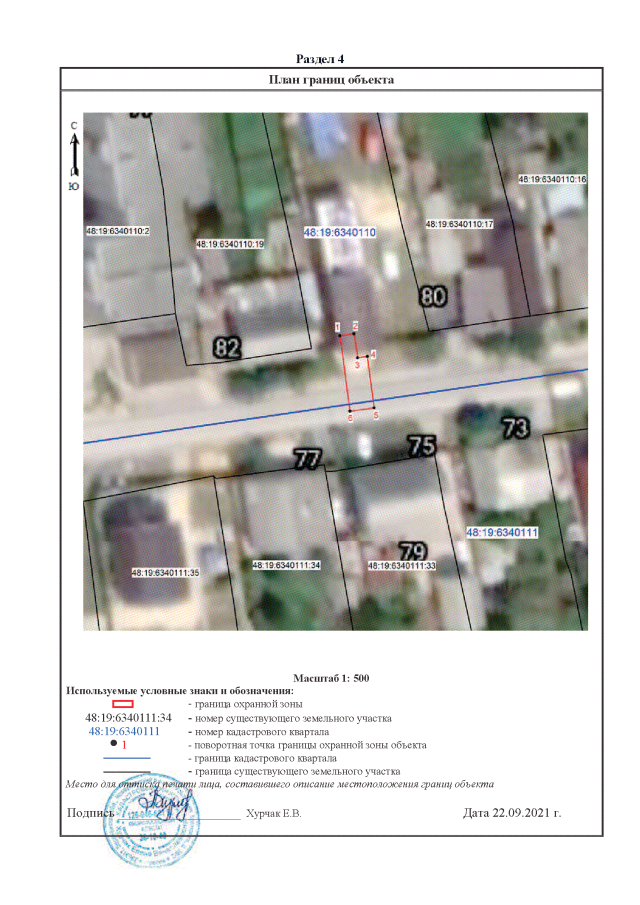640x905 pixels.
Task: Select parcel label 48:19:6340111:35
Action: (166, 573)
